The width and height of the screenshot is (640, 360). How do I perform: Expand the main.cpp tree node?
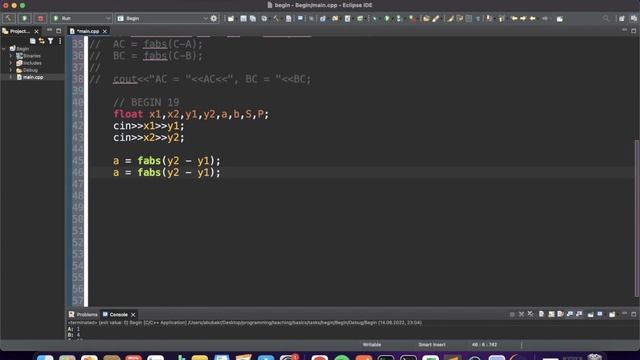click(11, 77)
